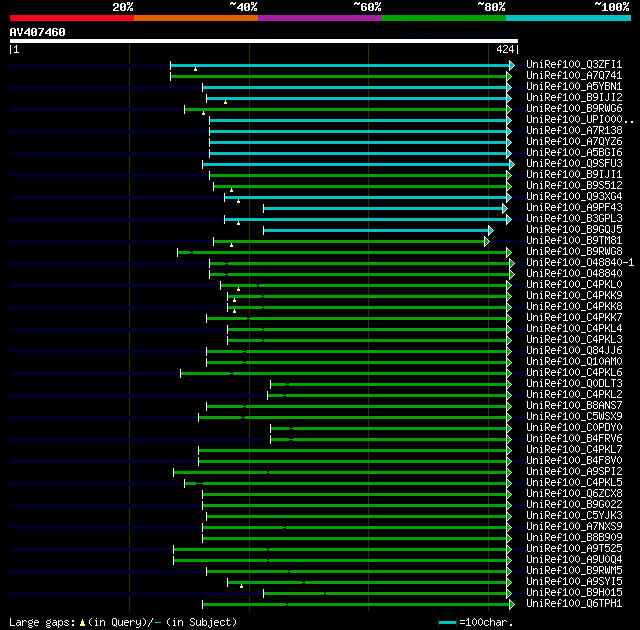Select hit label UniRef100_Q9SFU3
640x630 pixels.
click(x=574, y=164)
